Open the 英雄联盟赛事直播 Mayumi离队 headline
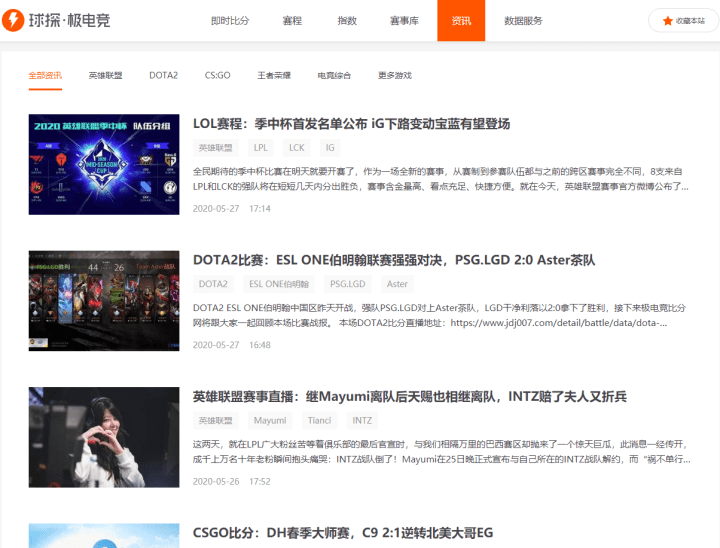This screenshot has height=548, width=720. click(410, 396)
